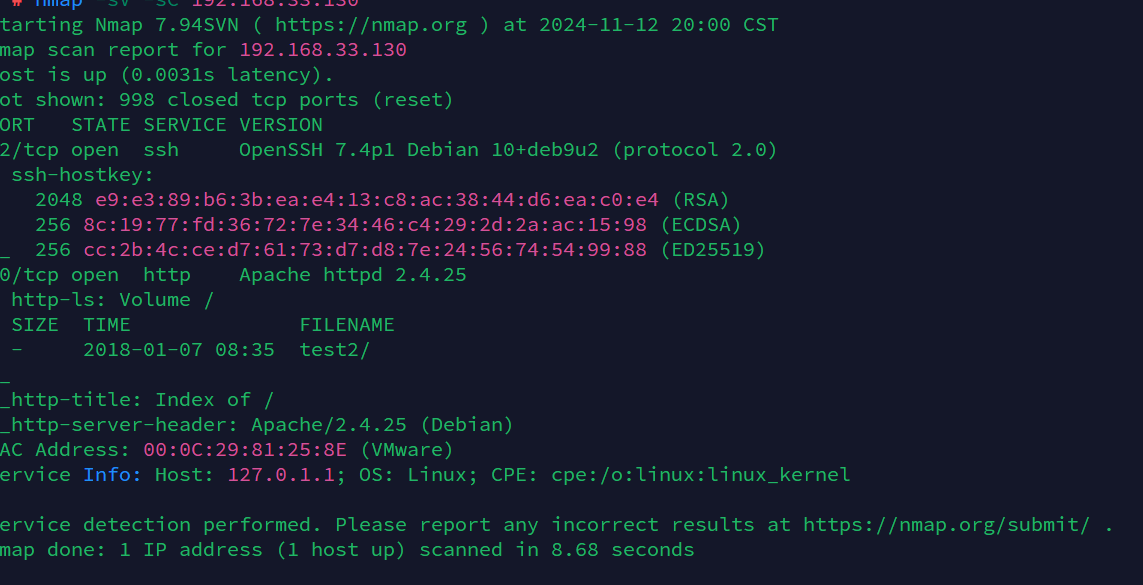This screenshot has width=1143, height=585.
Task: Click the RSA host key fingerprint
Action: pos(377,200)
